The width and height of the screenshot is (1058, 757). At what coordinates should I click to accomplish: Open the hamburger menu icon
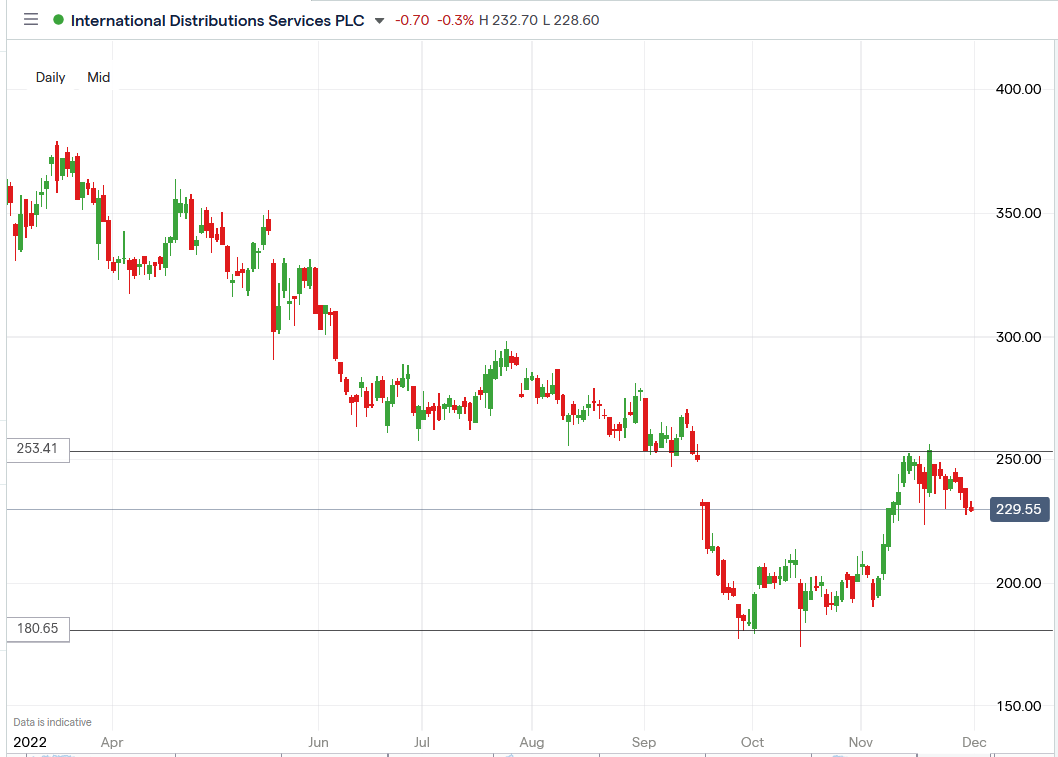(31, 20)
